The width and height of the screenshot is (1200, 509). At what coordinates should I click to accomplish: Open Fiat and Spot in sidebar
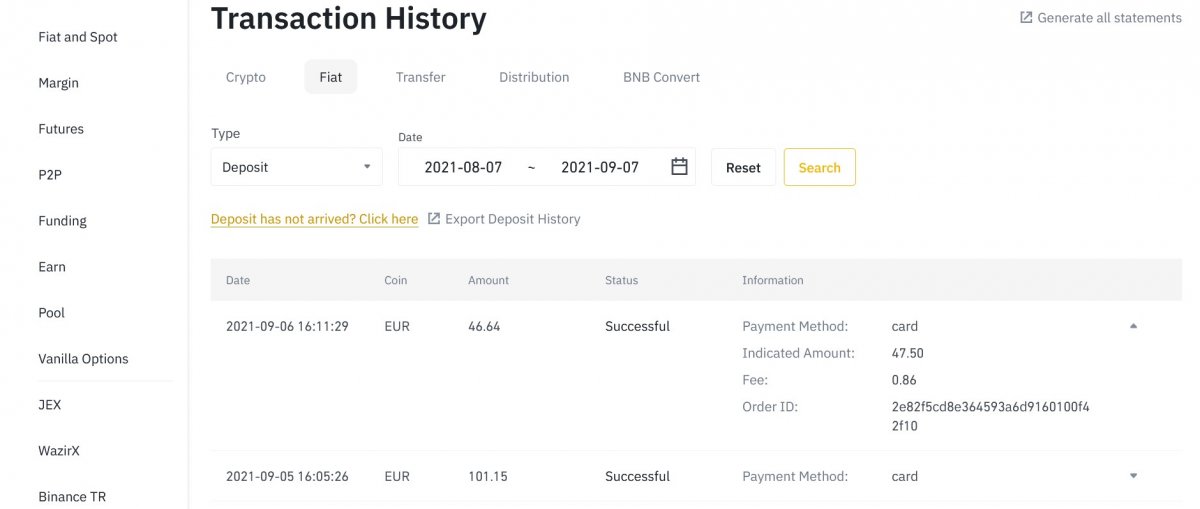point(78,37)
